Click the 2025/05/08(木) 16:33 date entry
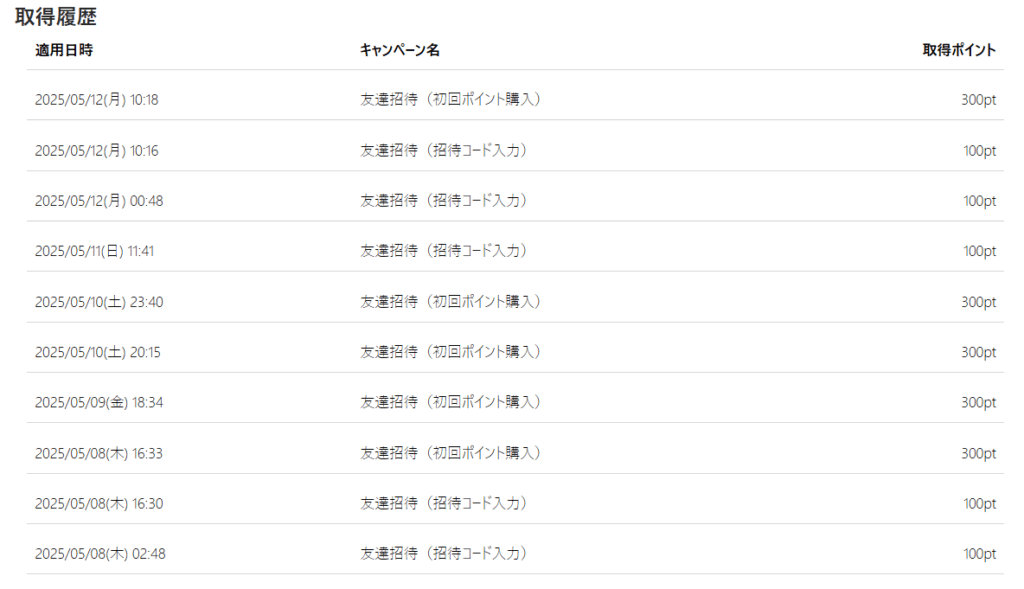Viewport: 1024px width, 589px height. [x=99, y=453]
